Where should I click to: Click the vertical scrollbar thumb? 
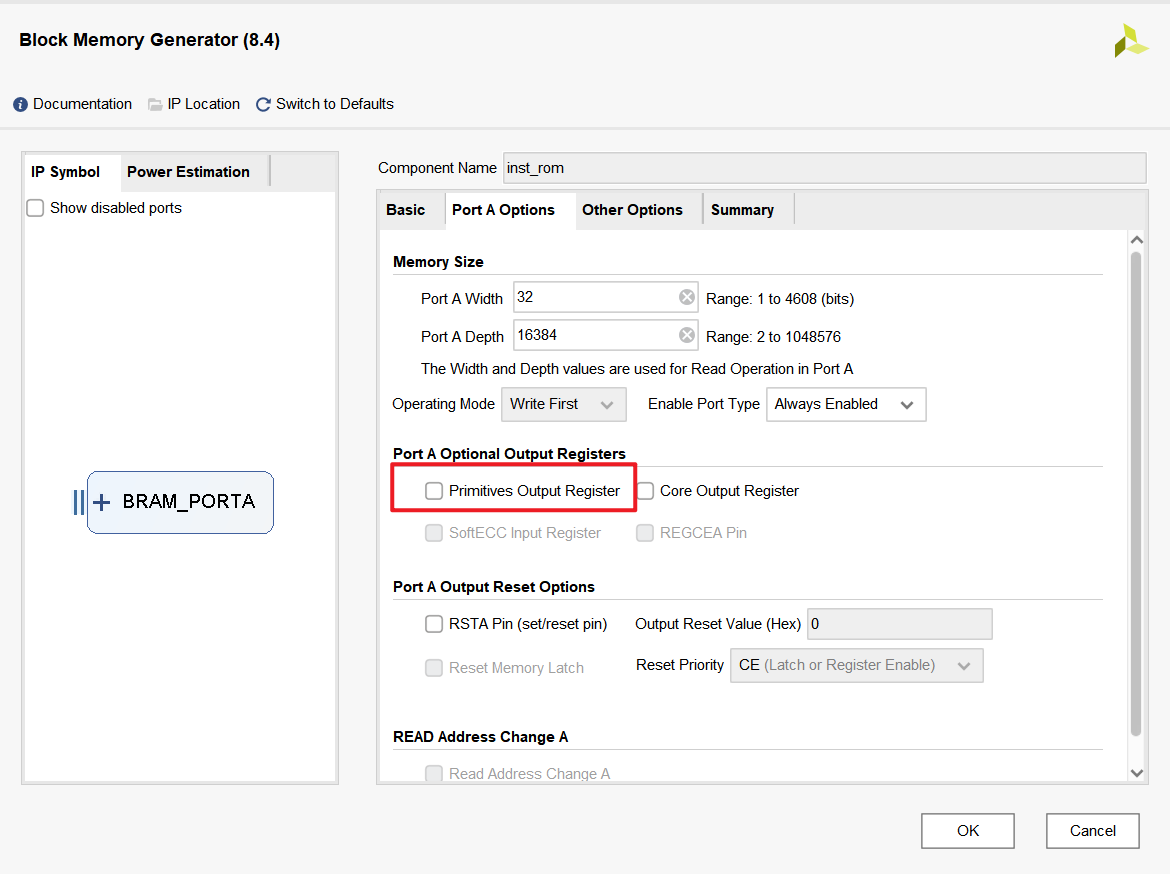click(x=1136, y=494)
